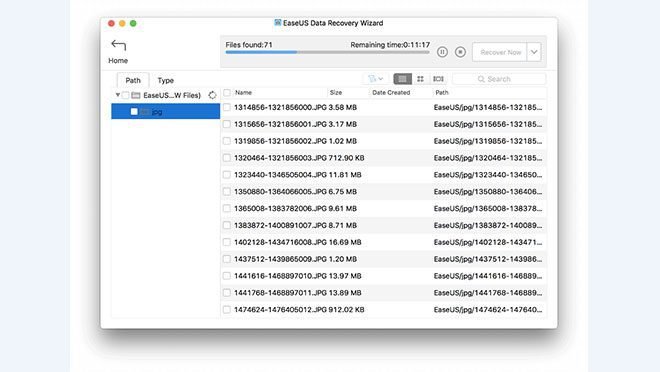Viewport: 660px width, 372px height.
Task: Select the jpg folder in the tree
Action: [x=165, y=112]
